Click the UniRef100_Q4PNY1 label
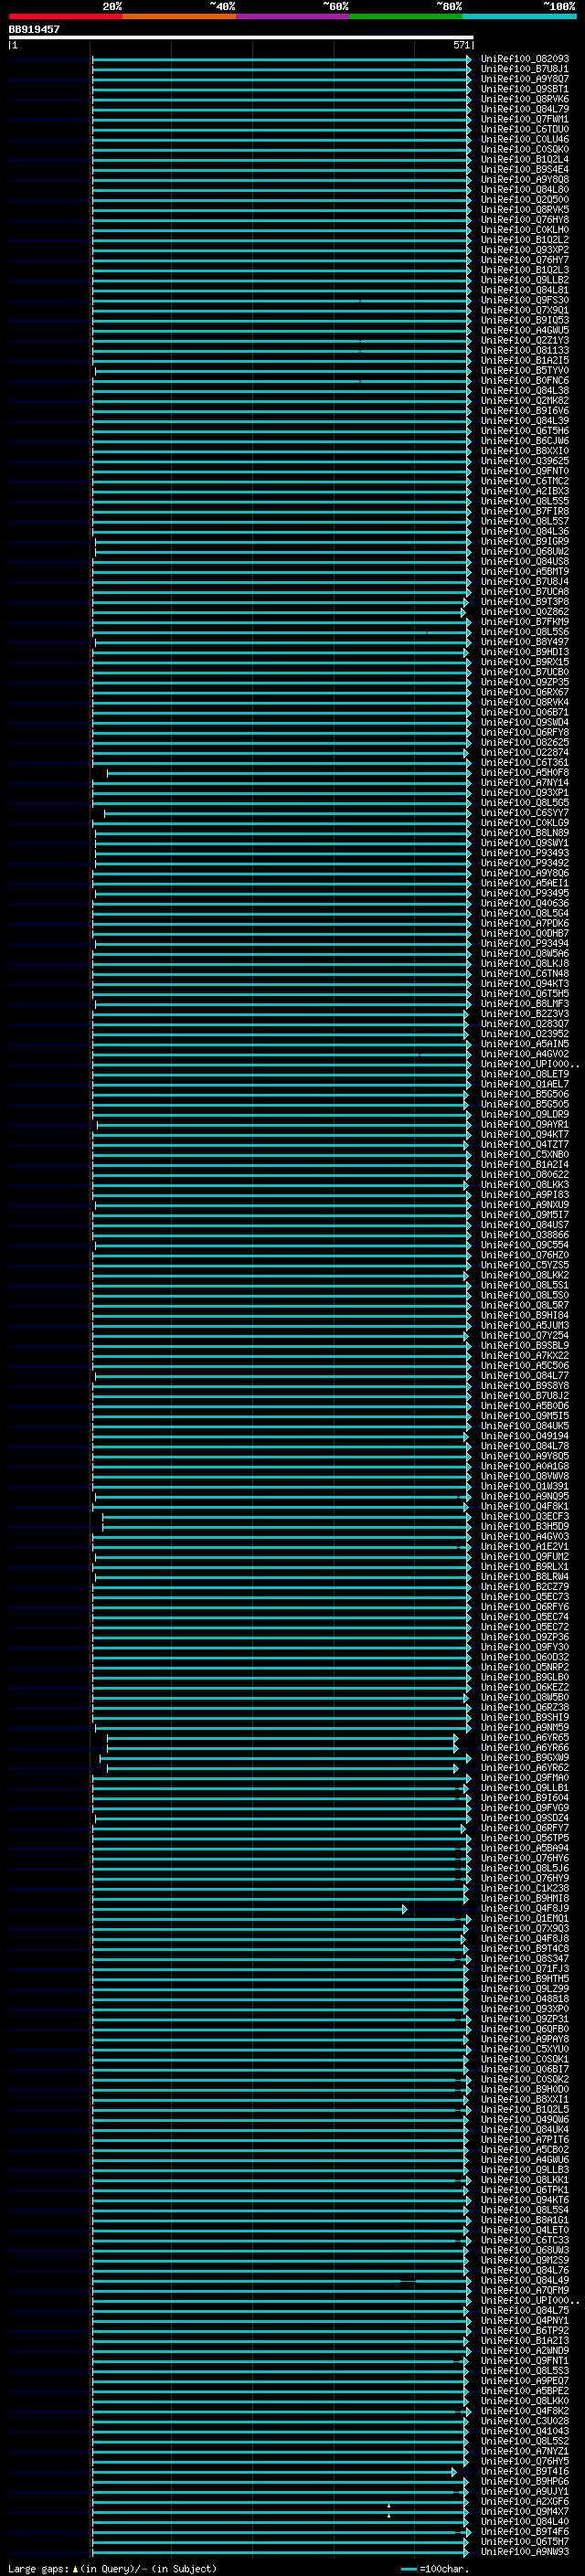Image resolution: width=585 pixels, height=2576 pixels. coord(524,2320)
